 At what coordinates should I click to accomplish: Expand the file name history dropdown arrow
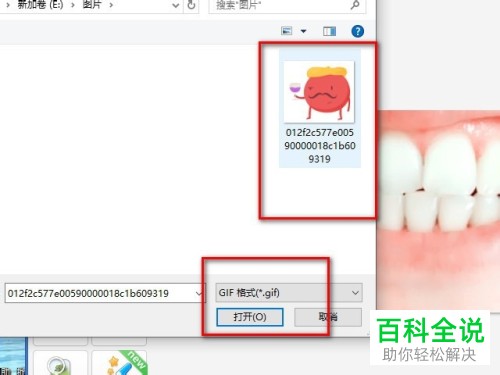pyautogui.click(x=199, y=294)
